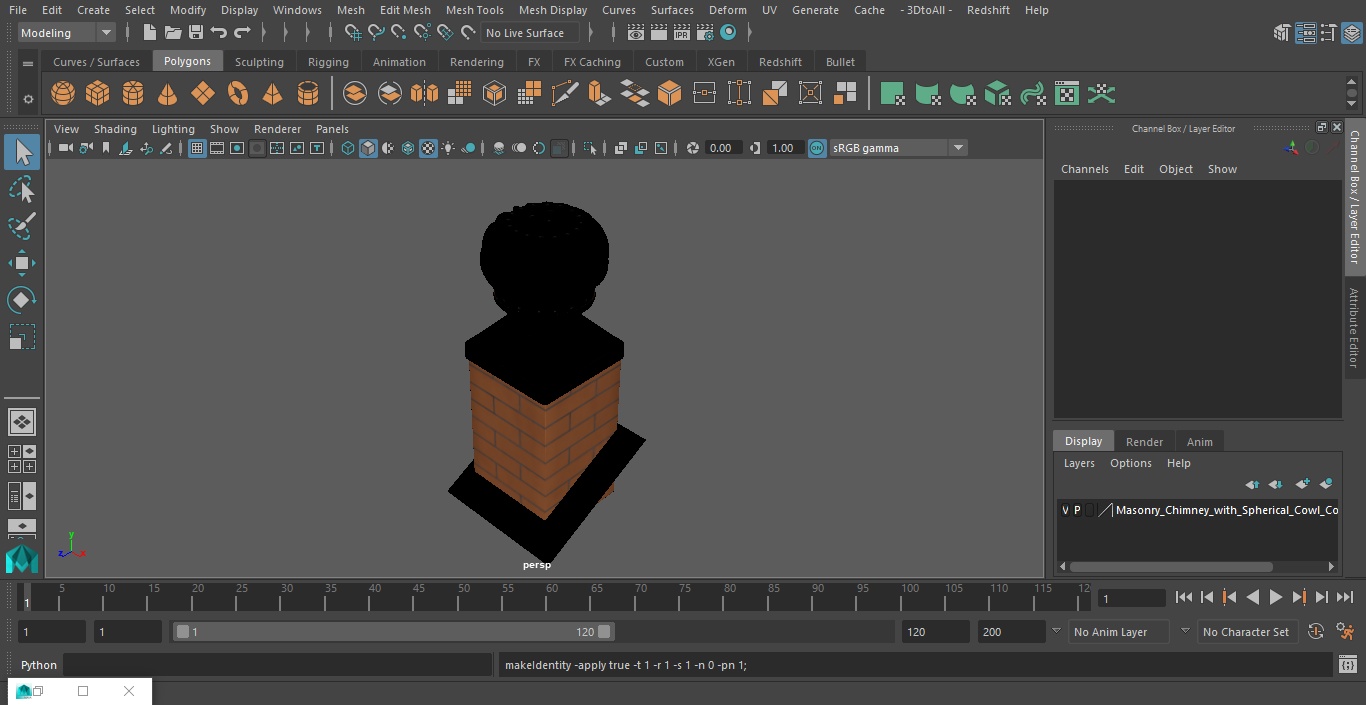Open the shelf menu tab options
This screenshot has width=1366, height=705.
point(28,63)
